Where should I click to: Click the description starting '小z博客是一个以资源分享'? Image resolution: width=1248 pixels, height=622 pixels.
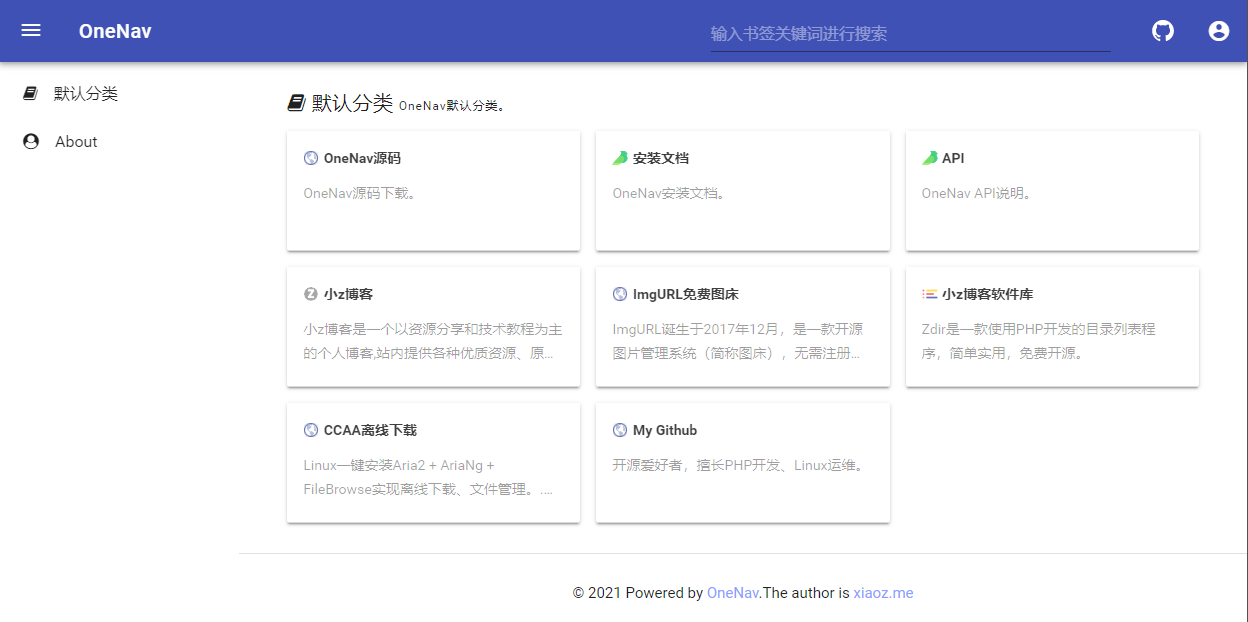[x=433, y=341]
